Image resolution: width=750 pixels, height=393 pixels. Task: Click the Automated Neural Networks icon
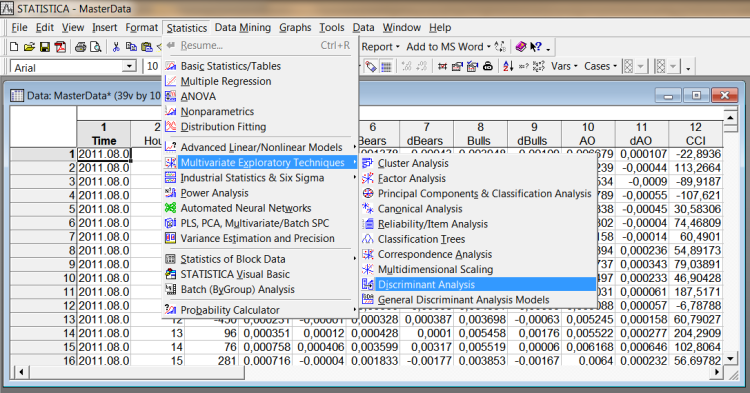click(x=171, y=208)
